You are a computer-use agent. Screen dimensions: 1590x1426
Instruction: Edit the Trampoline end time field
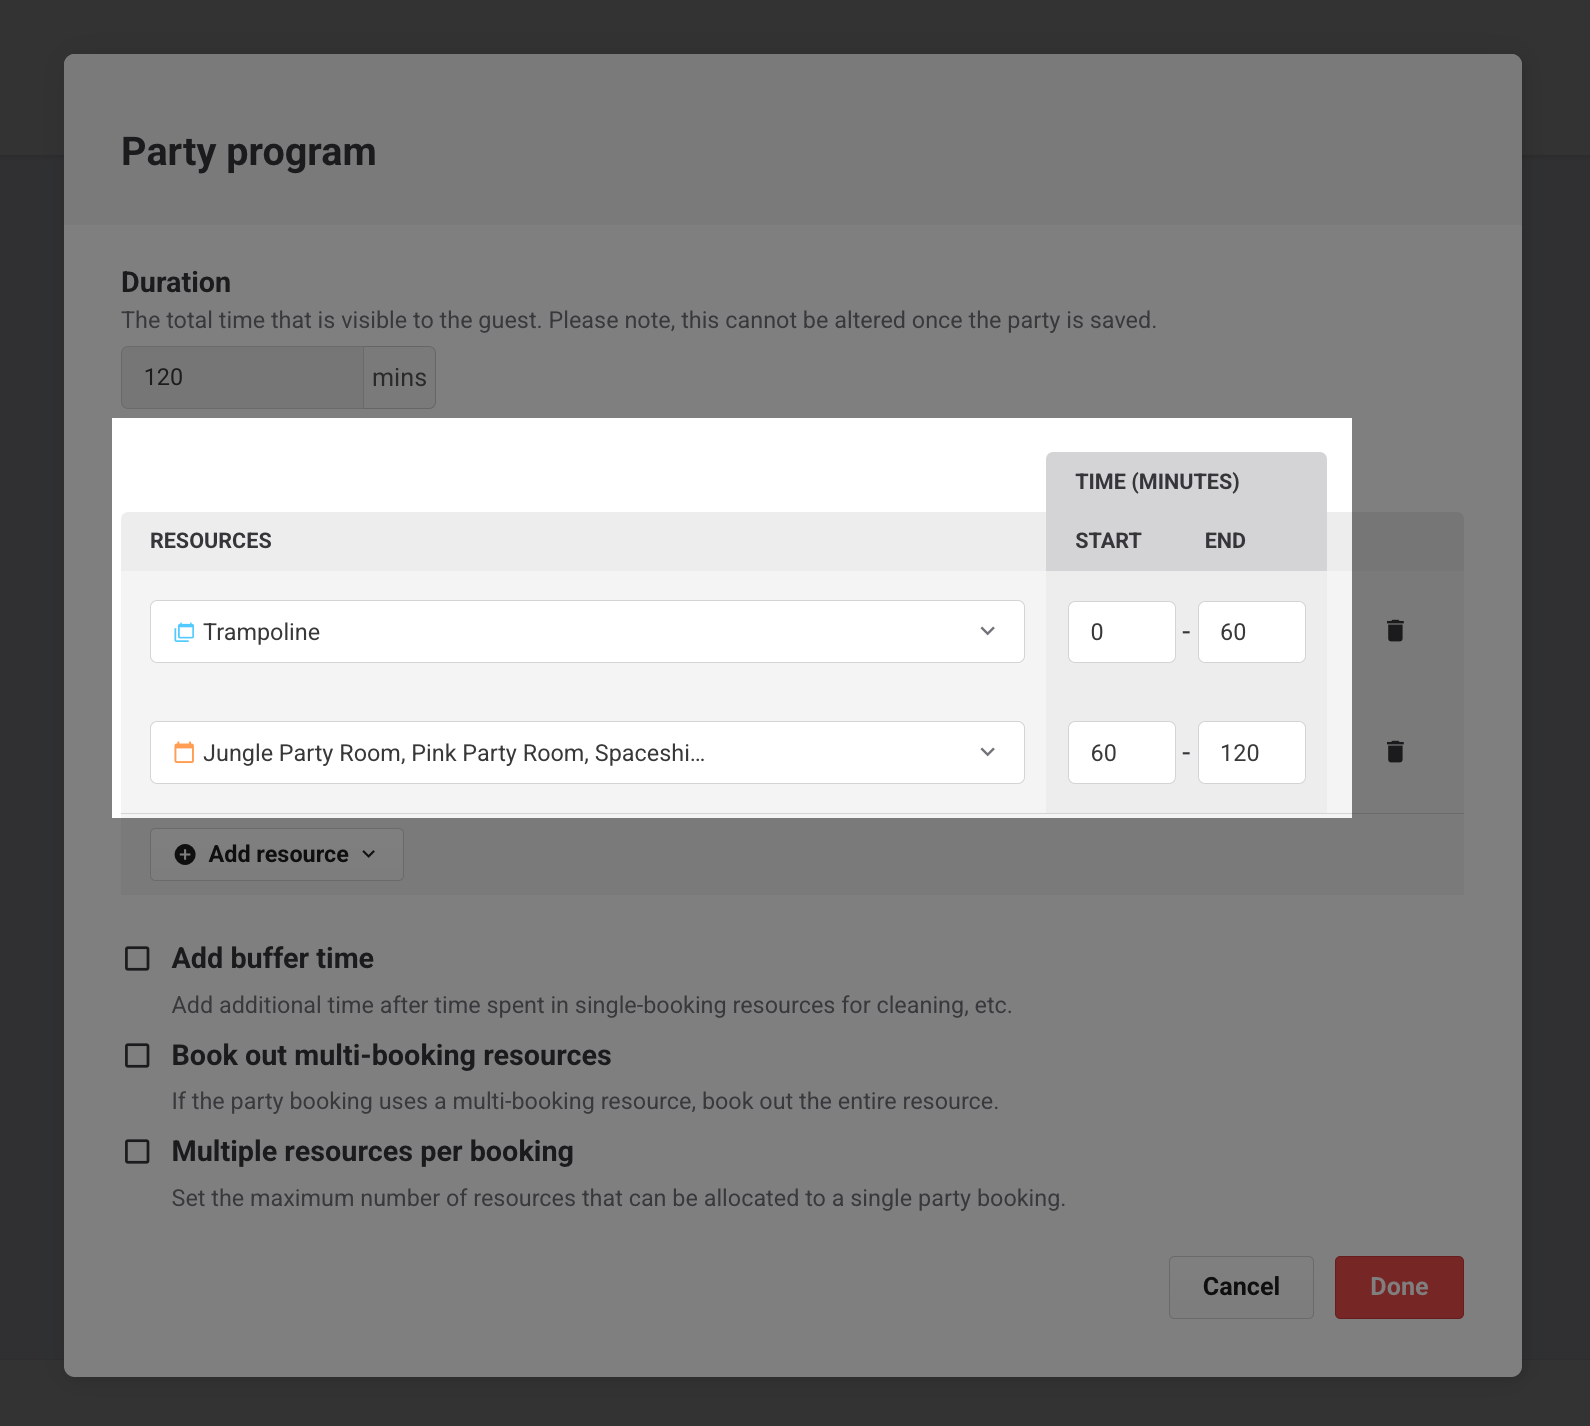[1251, 632]
